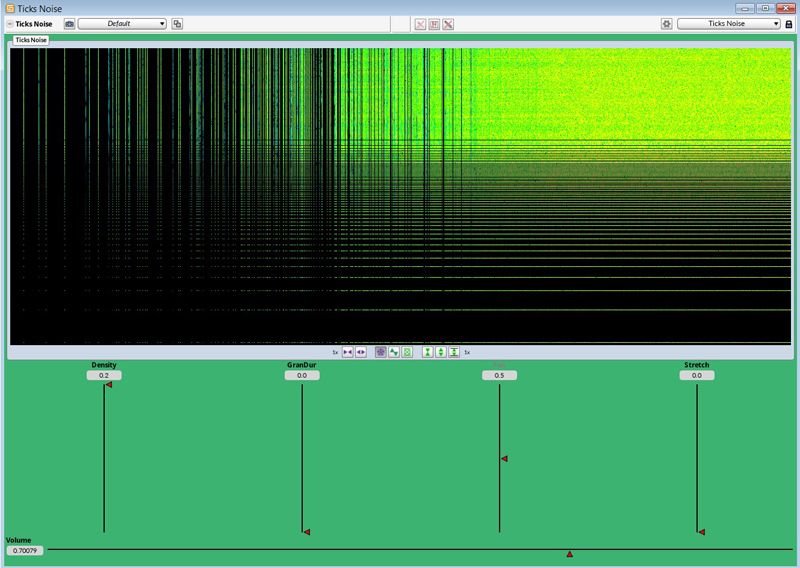Click the snapshot camera icon next to Default

pos(69,24)
